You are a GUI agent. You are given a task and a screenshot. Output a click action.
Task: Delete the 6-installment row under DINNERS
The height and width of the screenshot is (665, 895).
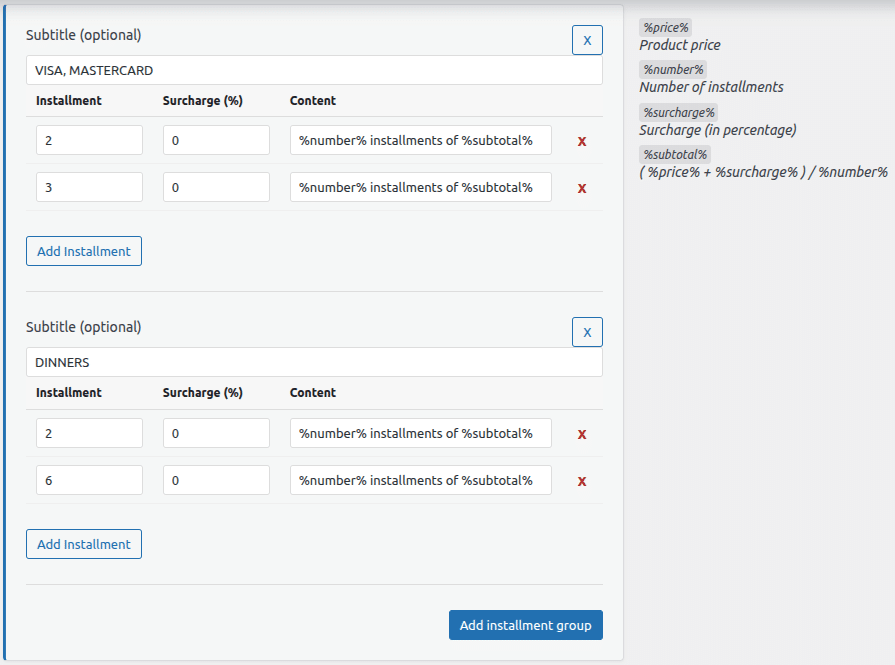coord(582,481)
